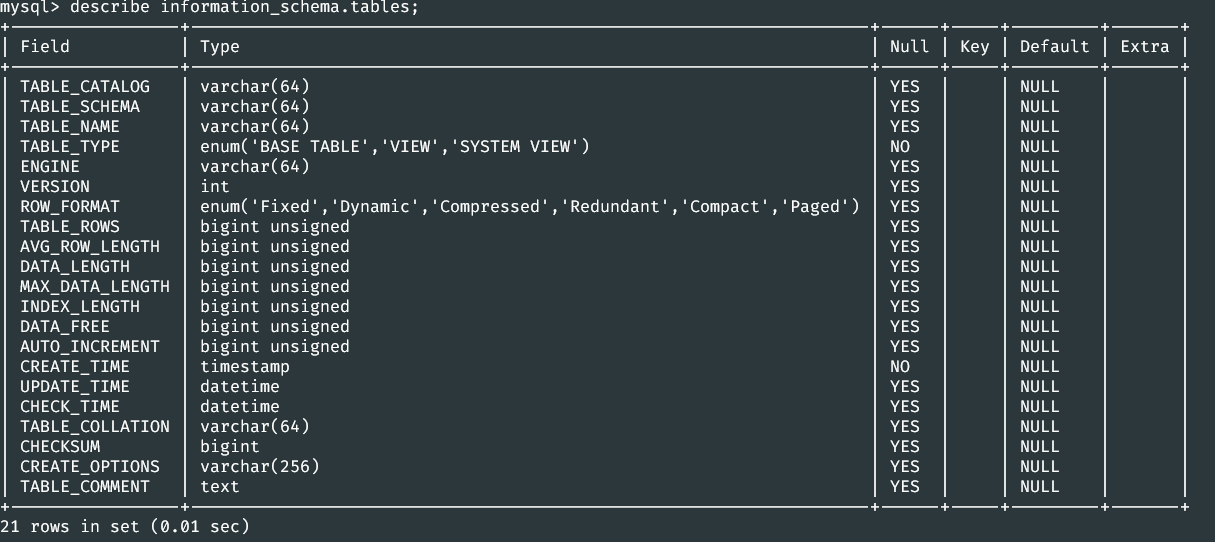Click the Key column header
The height and width of the screenshot is (542, 1215).
[x=974, y=46]
